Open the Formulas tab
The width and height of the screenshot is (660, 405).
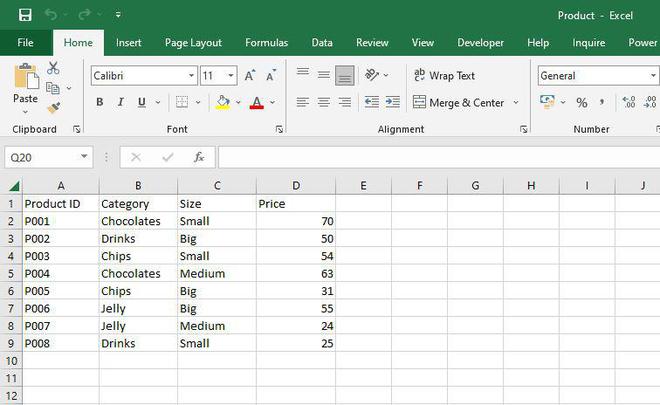(266, 43)
